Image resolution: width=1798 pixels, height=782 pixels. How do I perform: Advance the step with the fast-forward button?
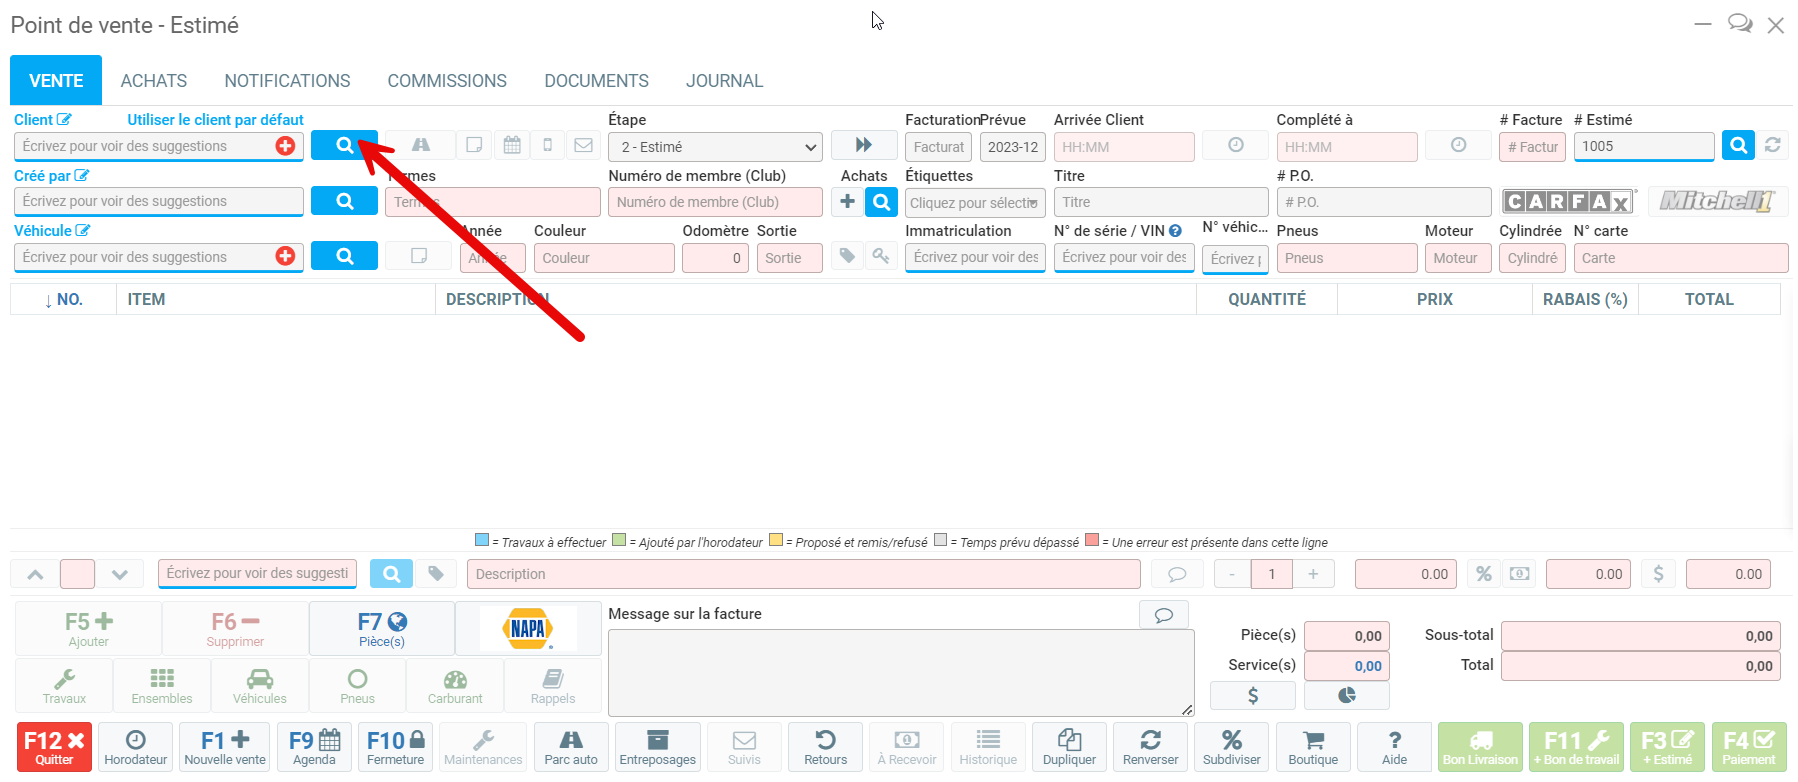point(864,146)
